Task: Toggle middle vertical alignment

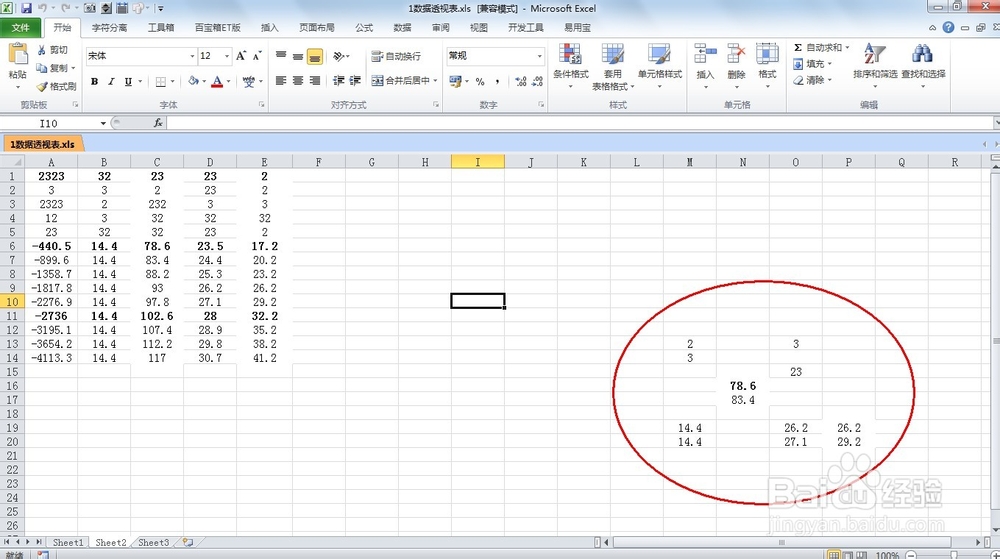Action: click(298, 56)
